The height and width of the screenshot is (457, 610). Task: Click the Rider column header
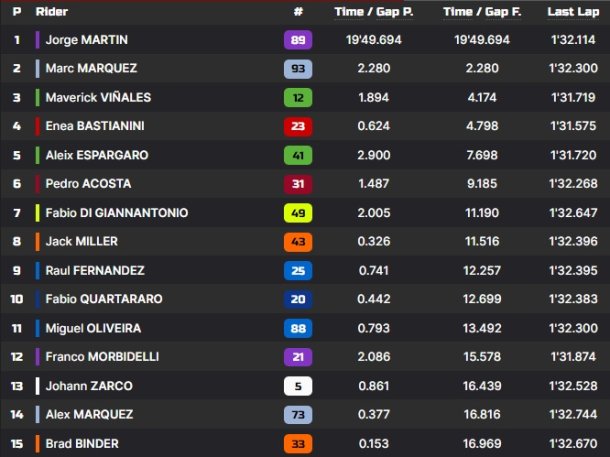(x=52, y=12)
